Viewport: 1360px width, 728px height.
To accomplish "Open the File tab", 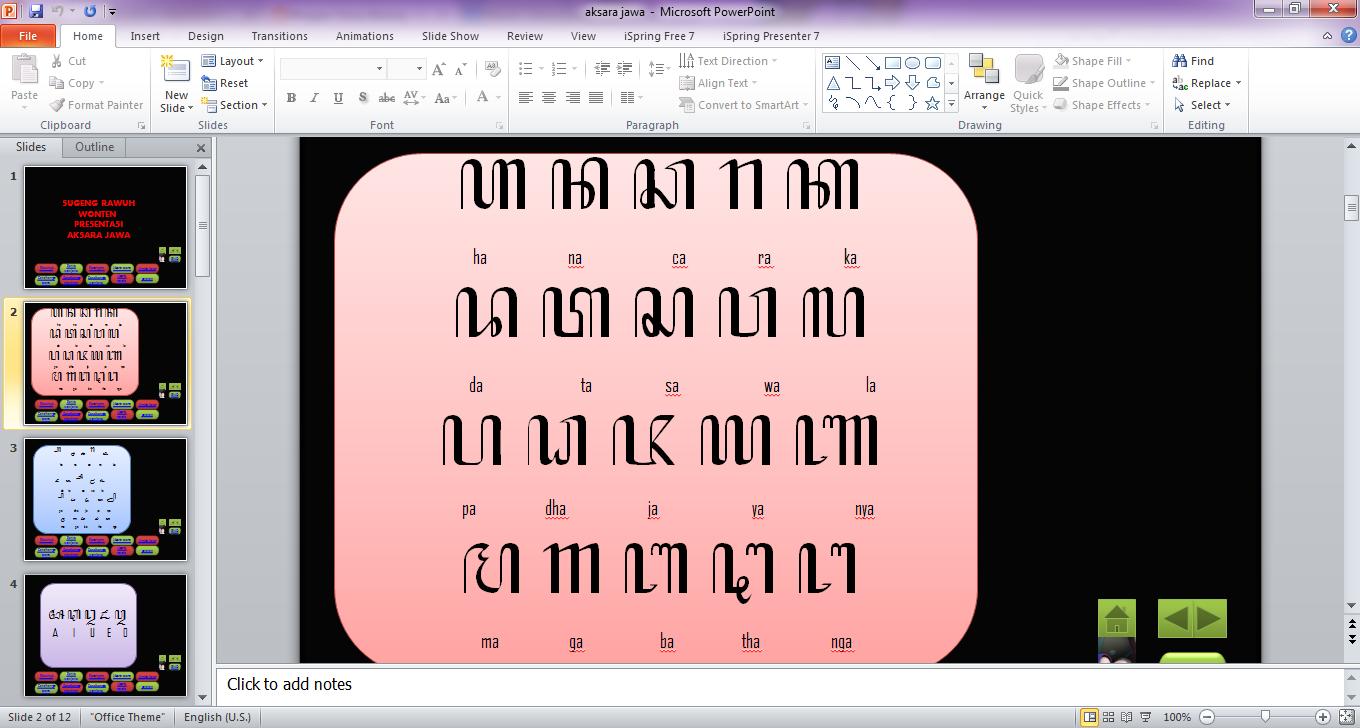I will click(x=28, y=36).
